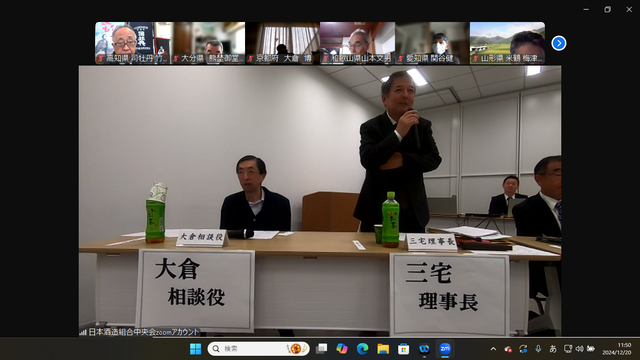The image size is (640, 360).
Task: Click the muted mic icon on 山形県 tile
Action: (476, 59)
